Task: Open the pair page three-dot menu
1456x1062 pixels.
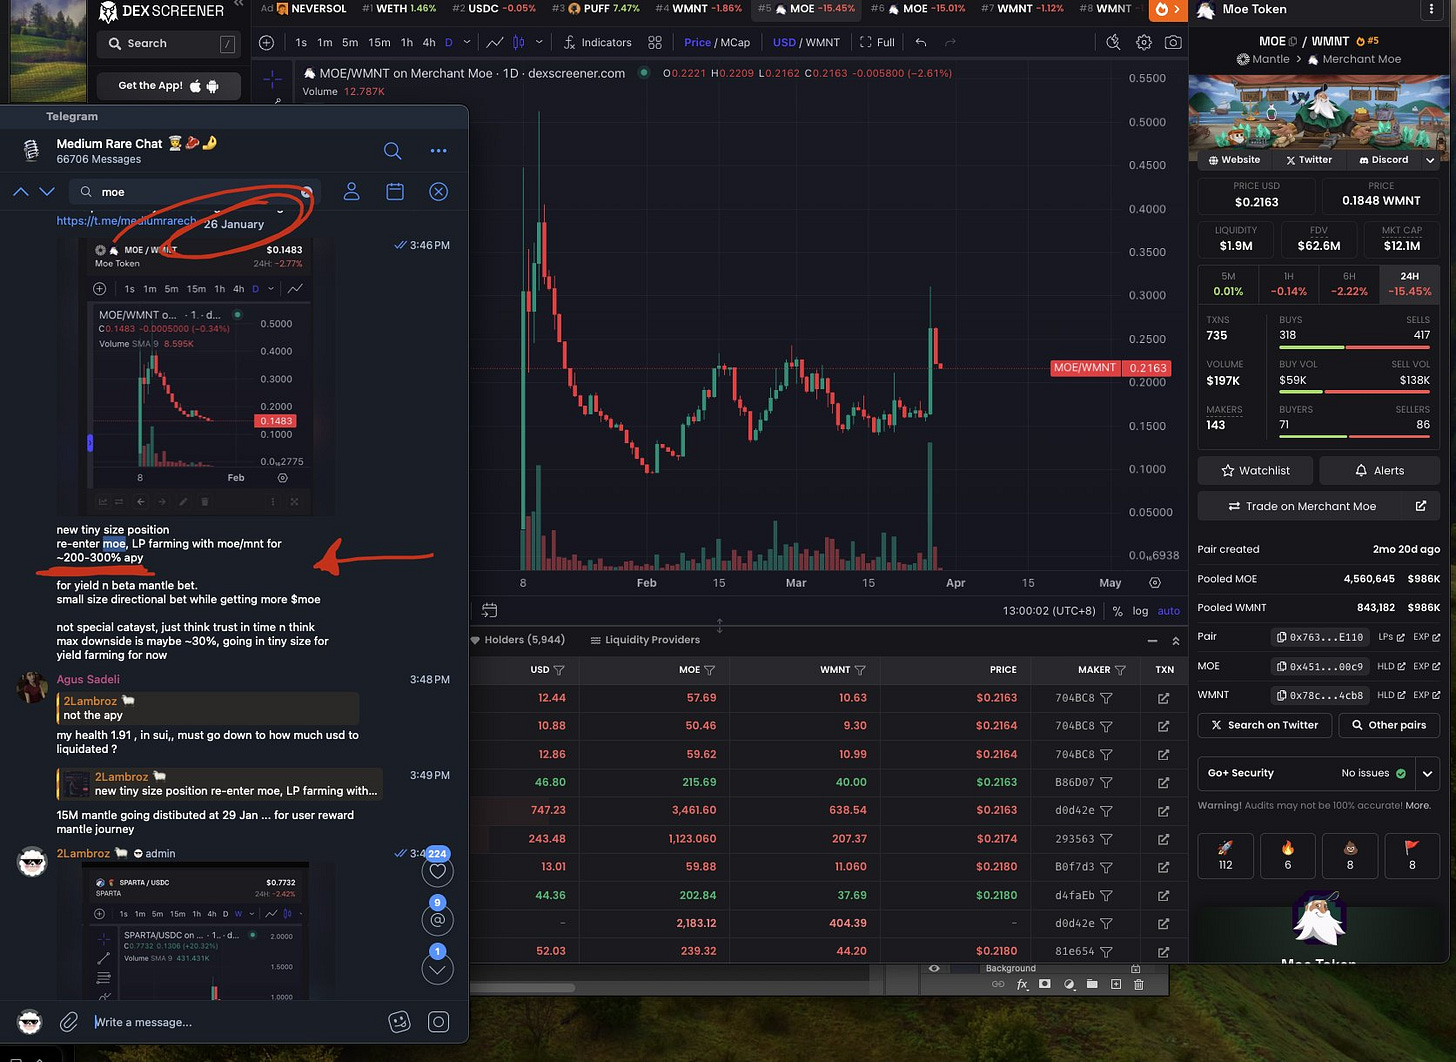Action: click(1432, 10)
